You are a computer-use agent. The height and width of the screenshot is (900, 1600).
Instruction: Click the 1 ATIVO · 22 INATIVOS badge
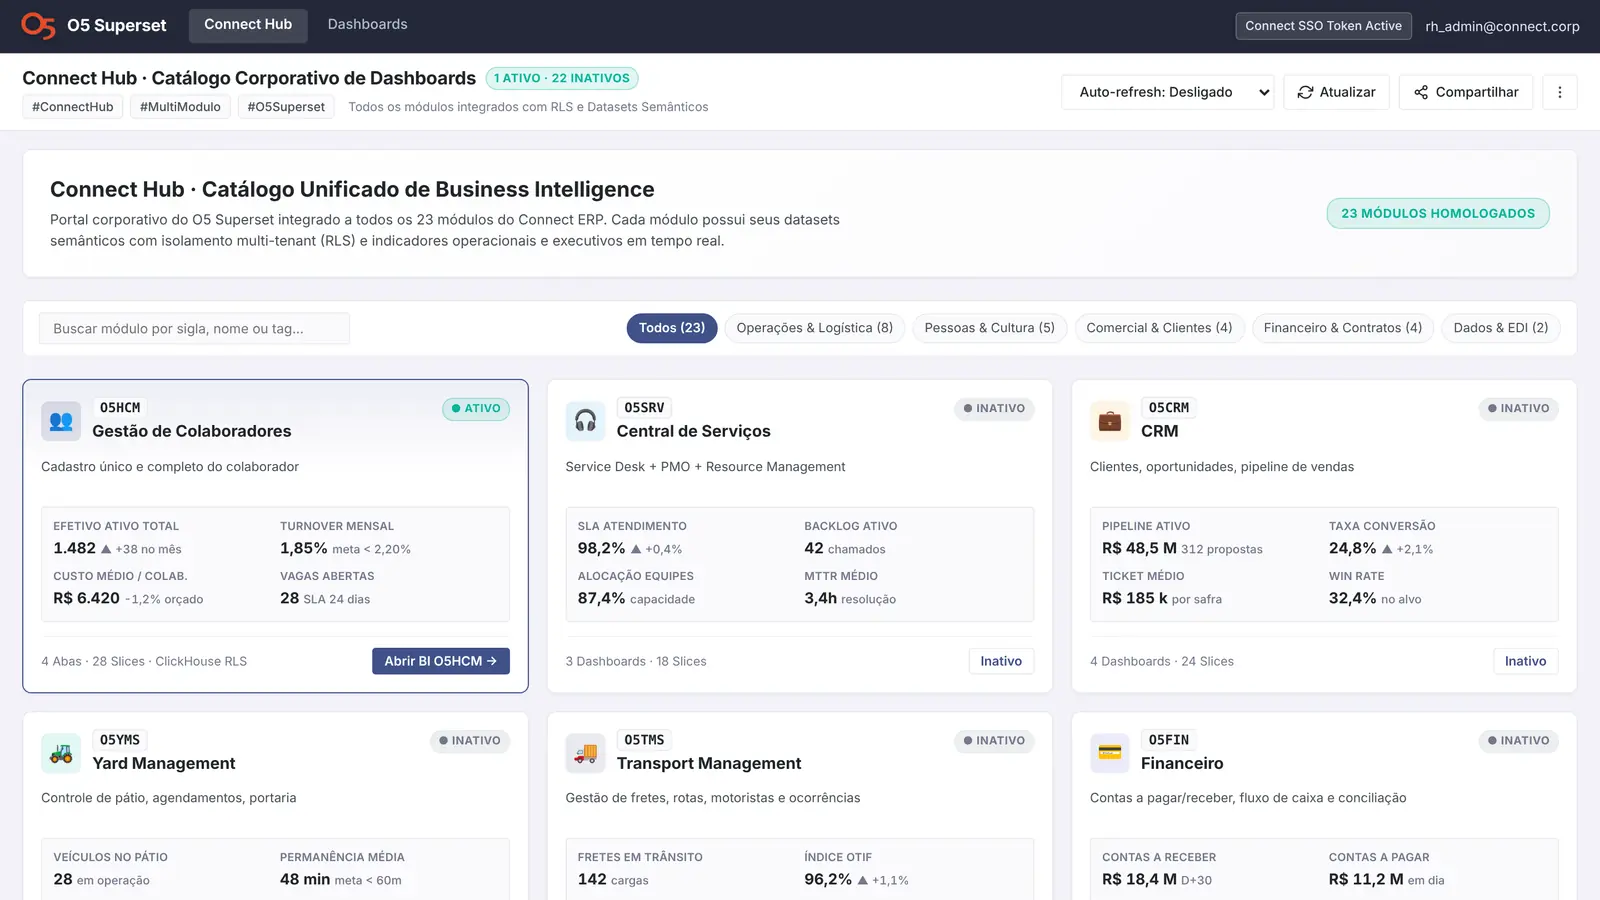click(x=562, y=78)
